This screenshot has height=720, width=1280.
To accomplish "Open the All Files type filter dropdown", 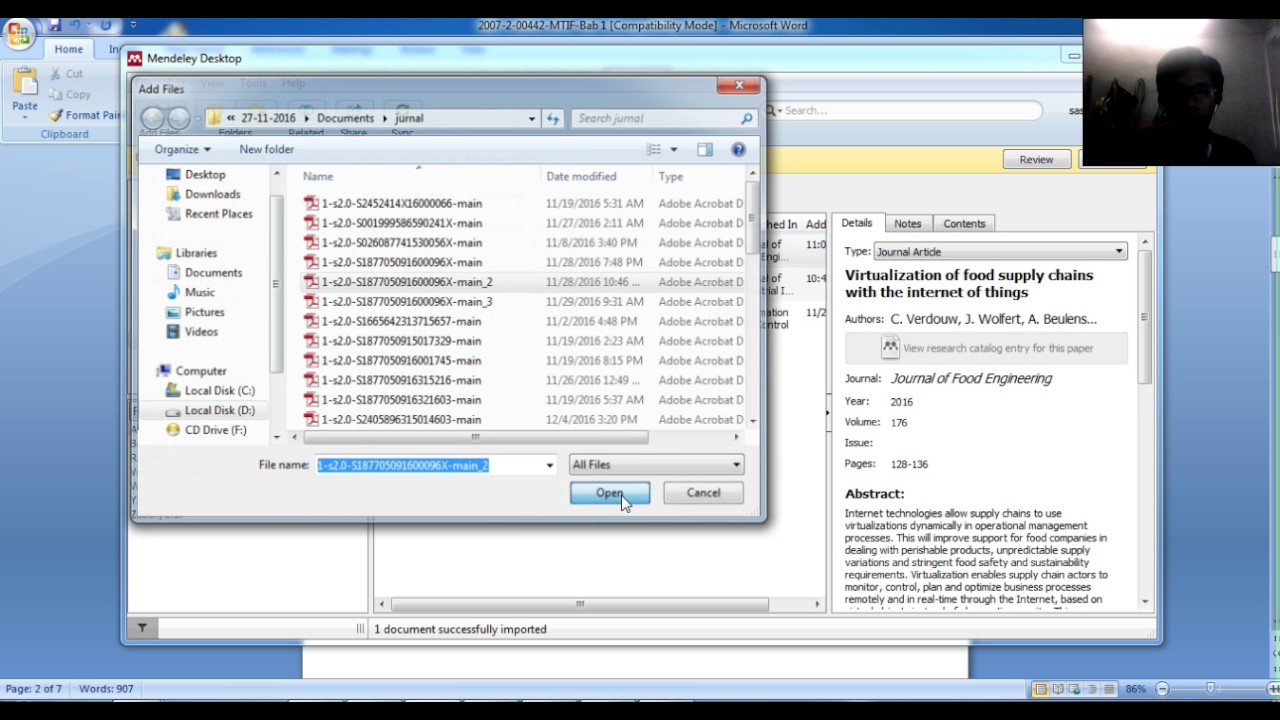I will [656, 464].
